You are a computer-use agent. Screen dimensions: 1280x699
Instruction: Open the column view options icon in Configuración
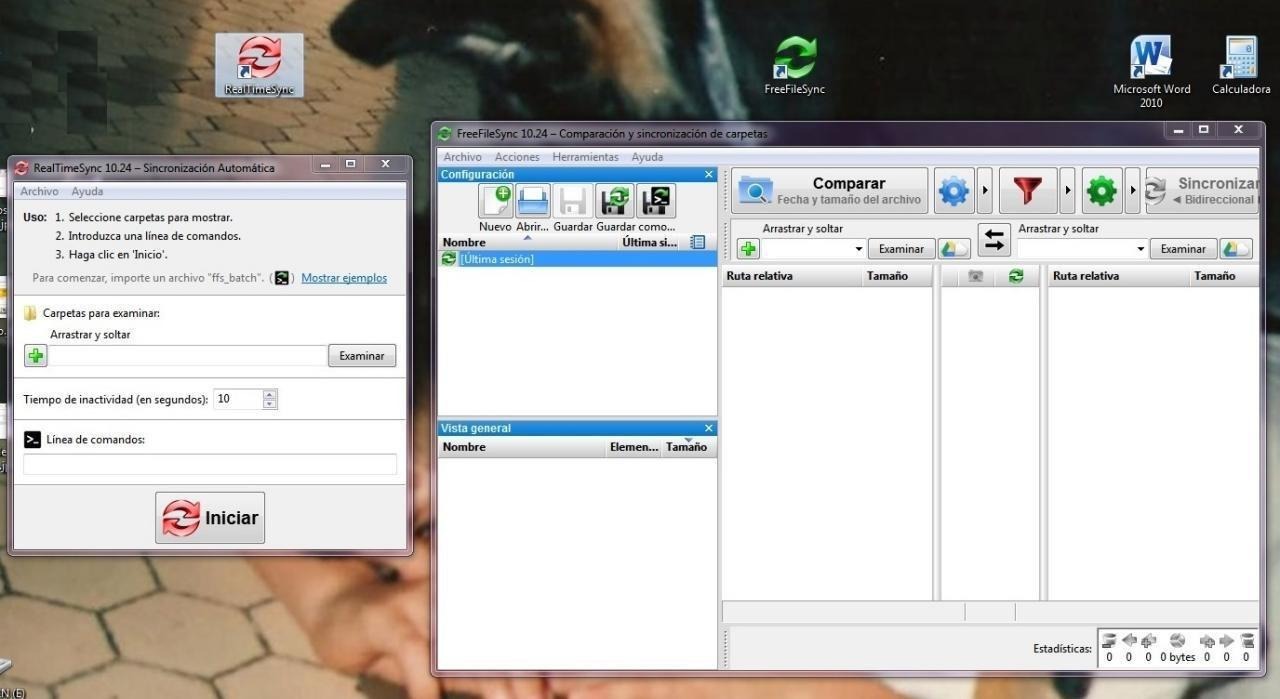click(x=698, y=242)
